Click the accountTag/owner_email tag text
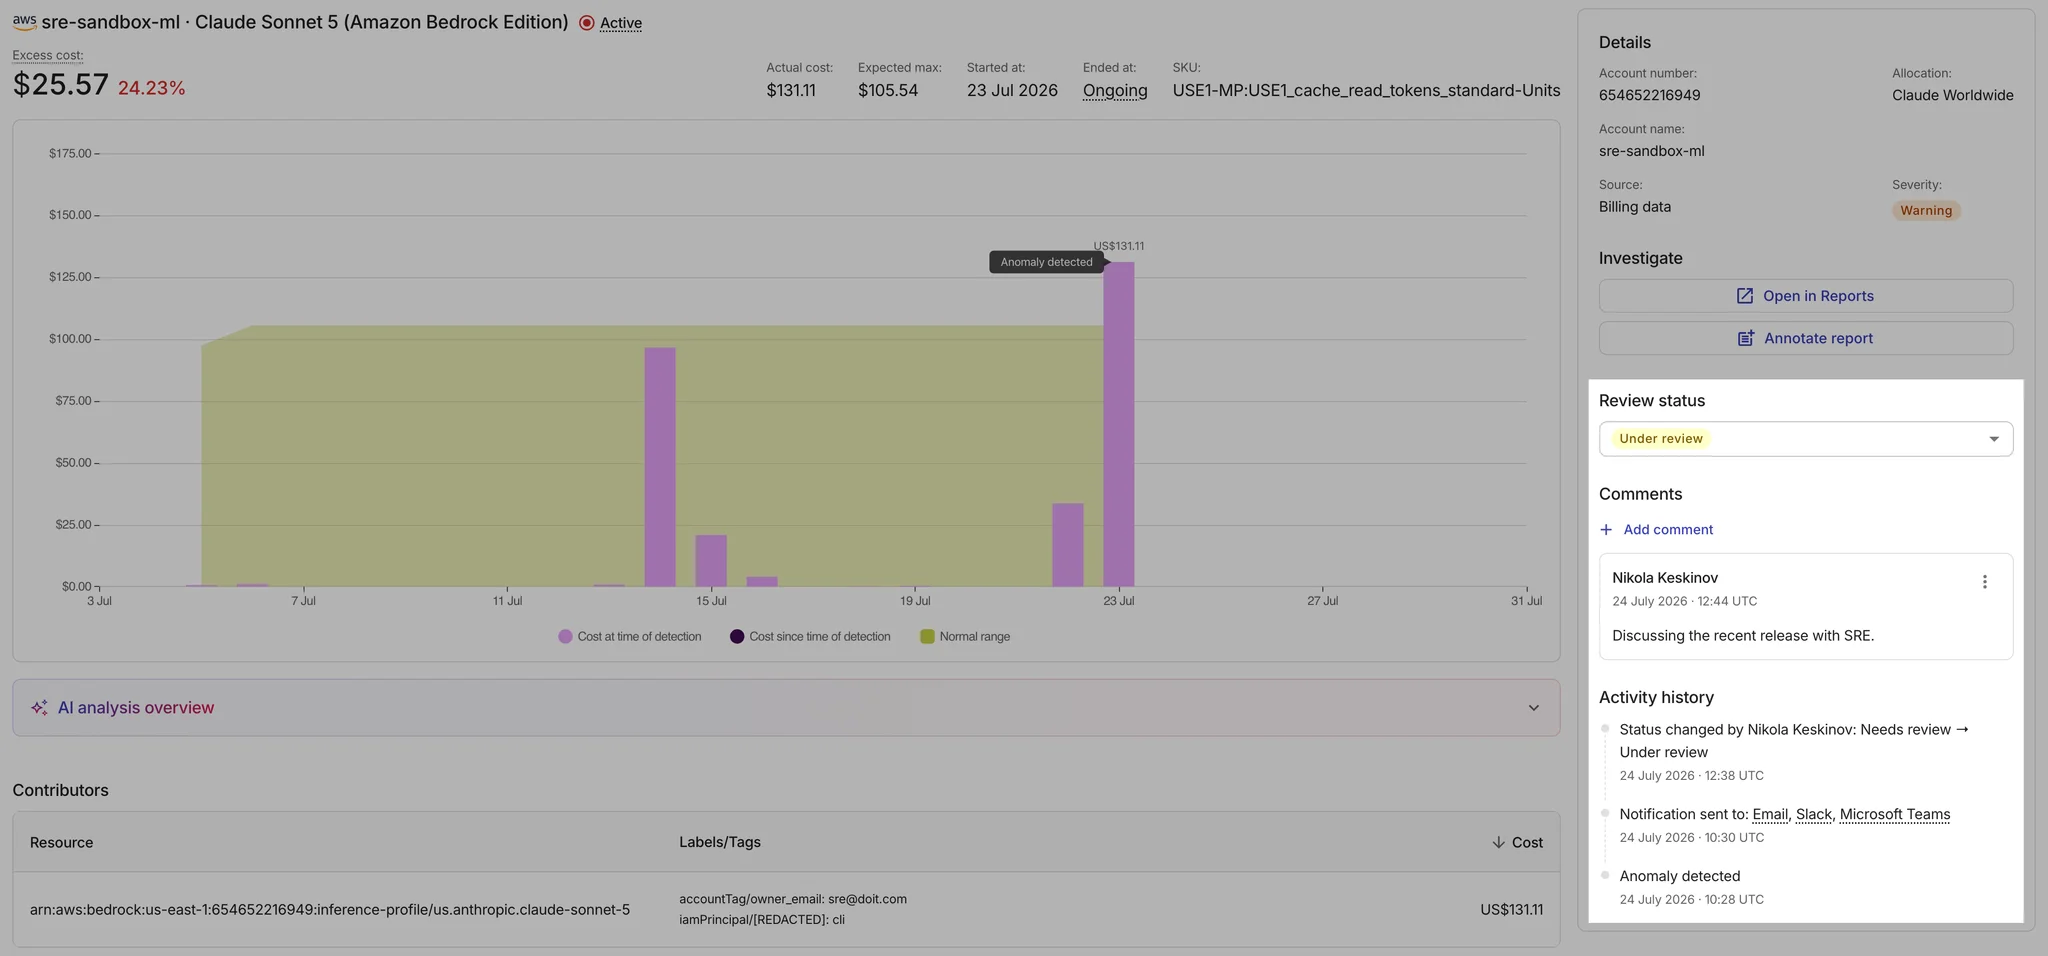Viewport: 2048px width, 956px height. 793,899
